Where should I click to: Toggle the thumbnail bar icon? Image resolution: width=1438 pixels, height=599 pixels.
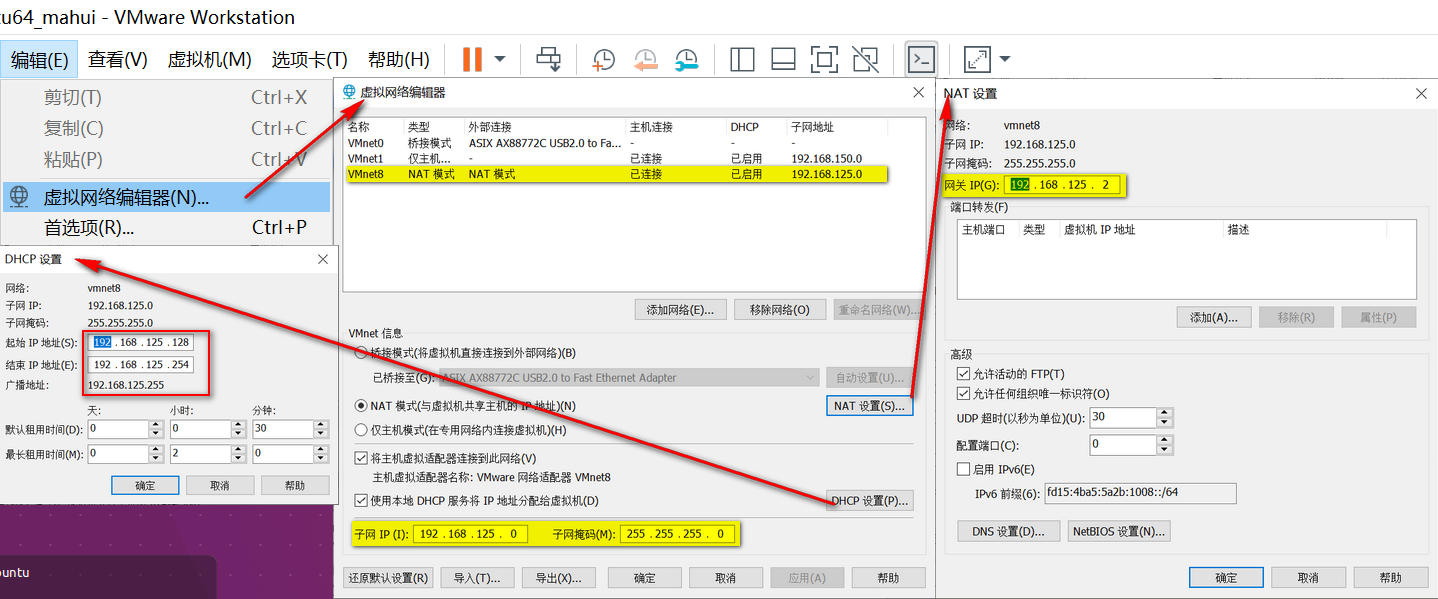point(783,59)
